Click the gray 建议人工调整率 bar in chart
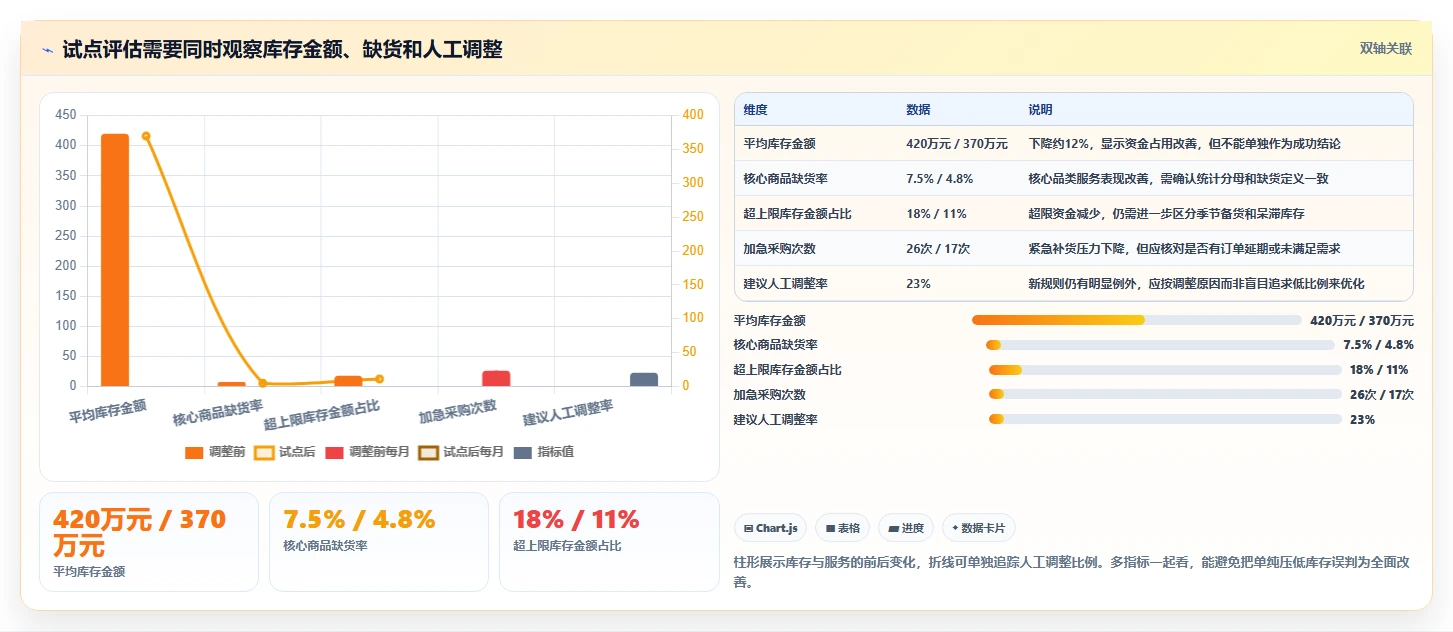Image resolution: width=1453 pixels, height=632 pixels. [644, 379]
